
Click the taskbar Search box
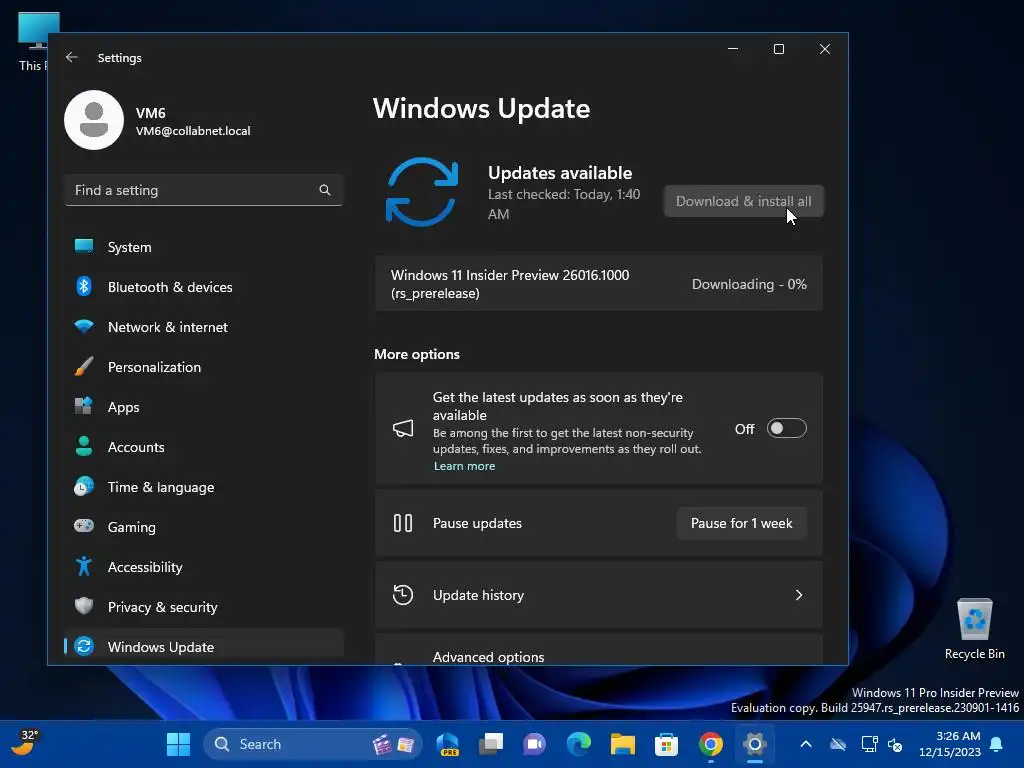click(313, 744)
